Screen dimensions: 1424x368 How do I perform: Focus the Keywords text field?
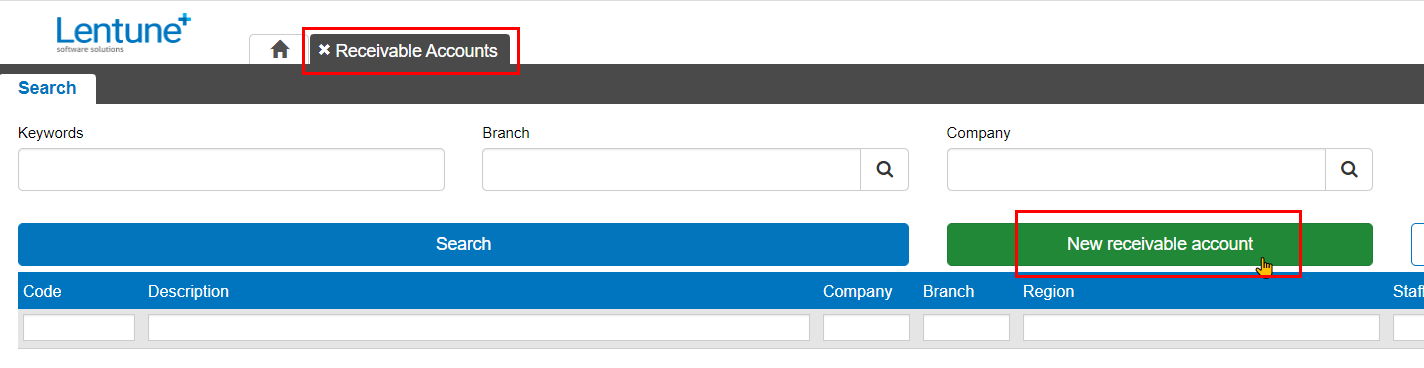click(231, 170)
